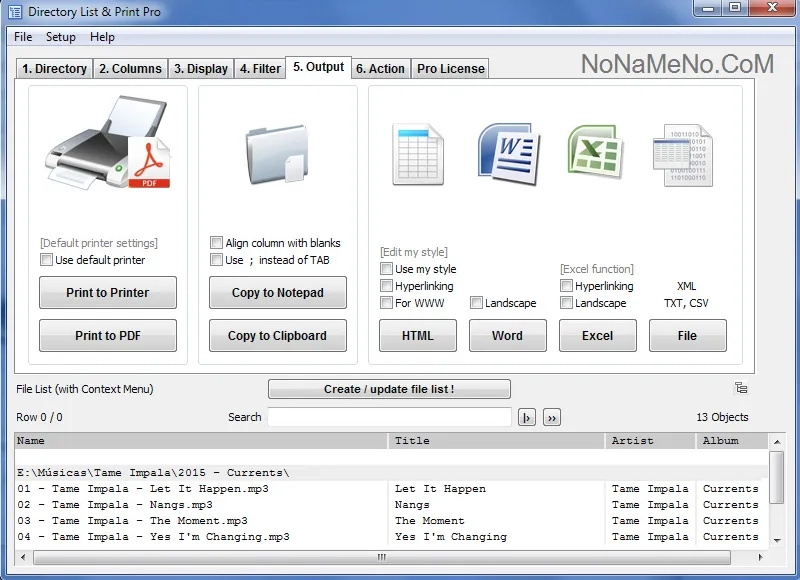The image size is (800, 580).
Task: Open the 6. Action tab
Action: pos(381,69)
